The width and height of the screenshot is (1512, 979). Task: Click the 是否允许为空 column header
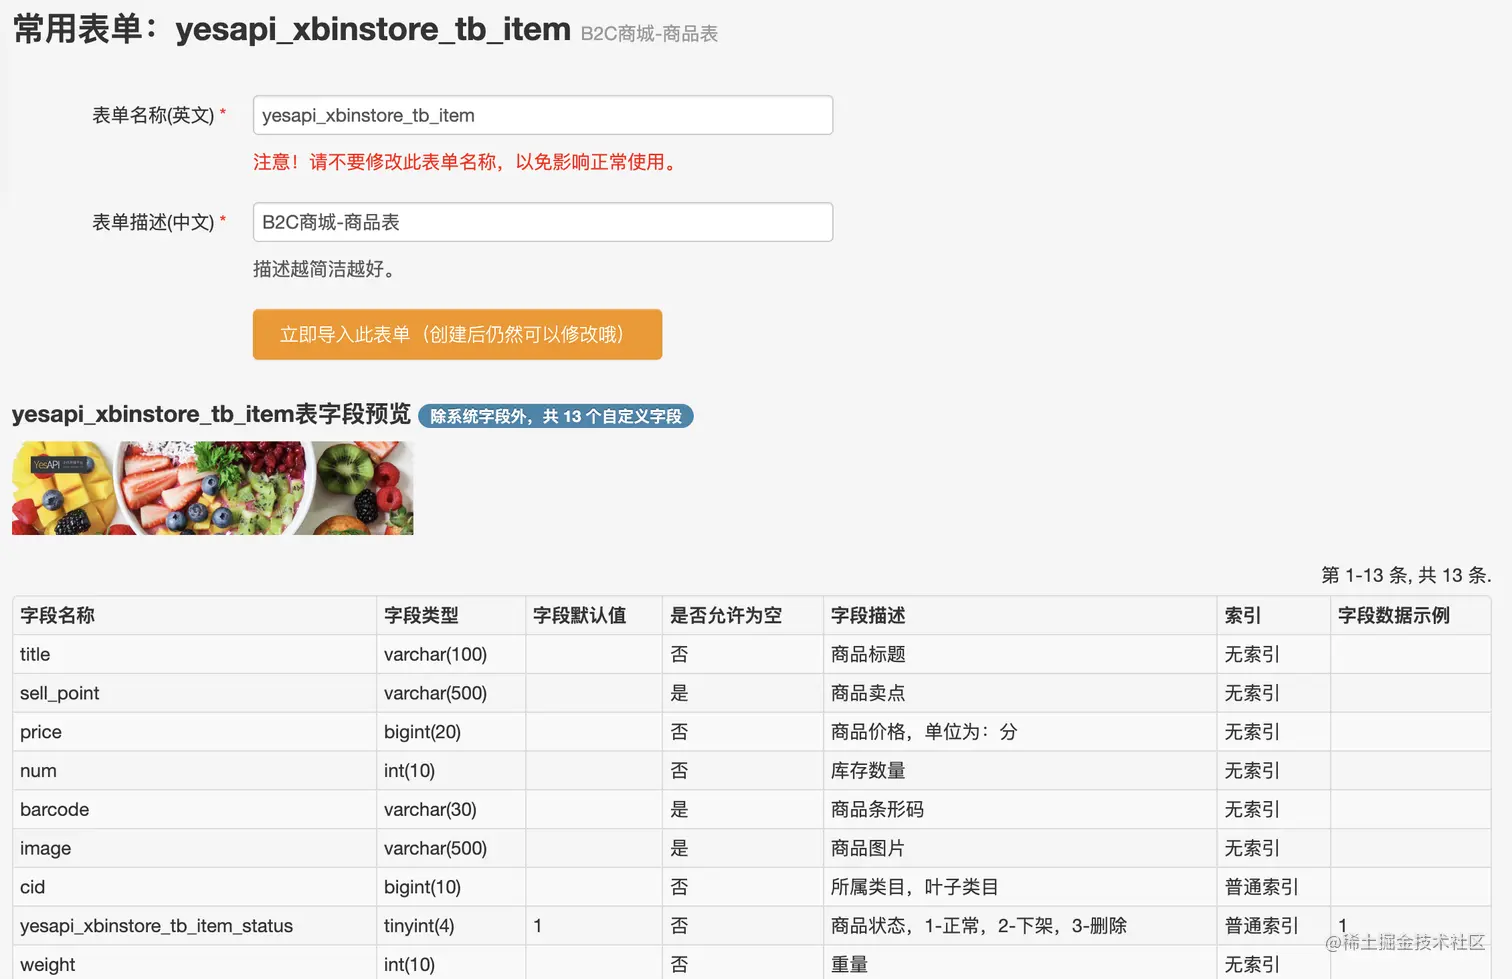pyautogui.click(x=743, y=615)
